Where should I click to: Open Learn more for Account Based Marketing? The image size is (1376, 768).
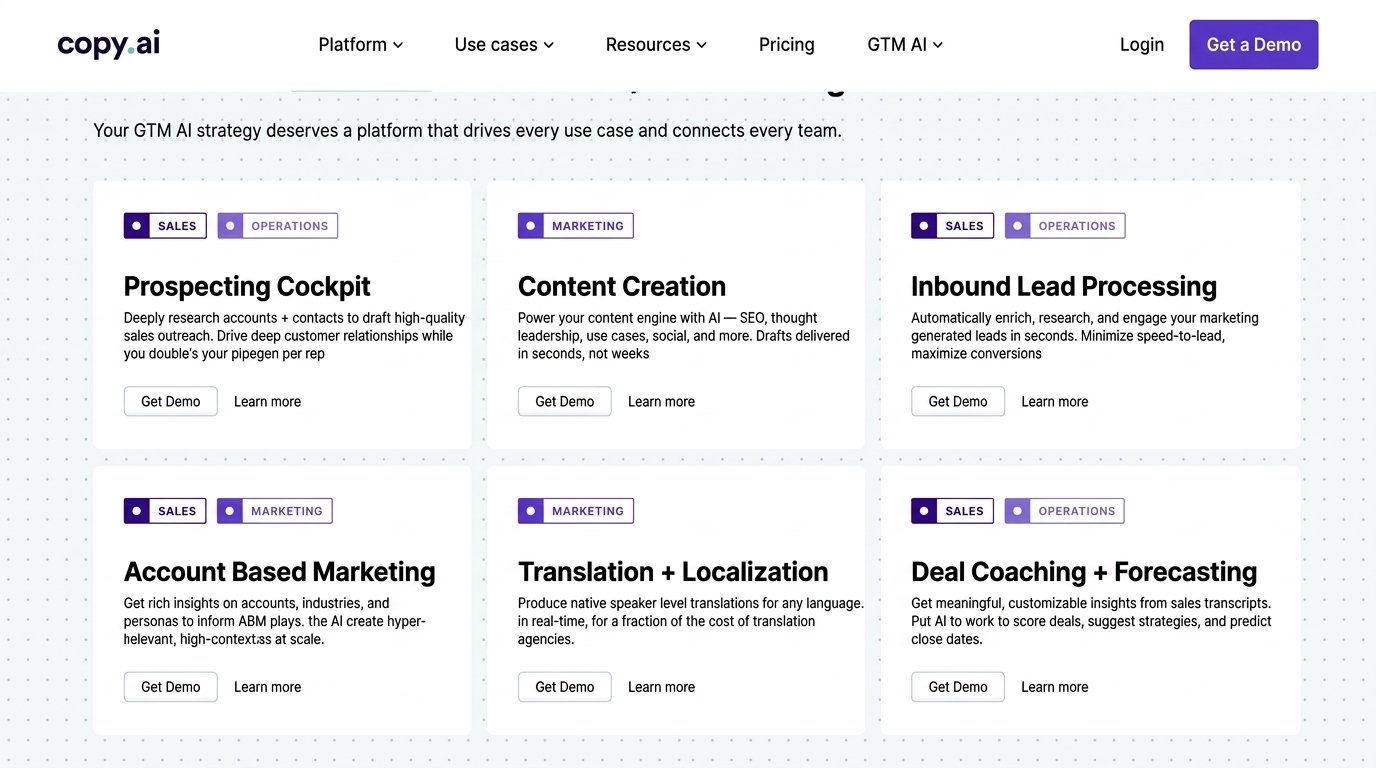[267, 687]
